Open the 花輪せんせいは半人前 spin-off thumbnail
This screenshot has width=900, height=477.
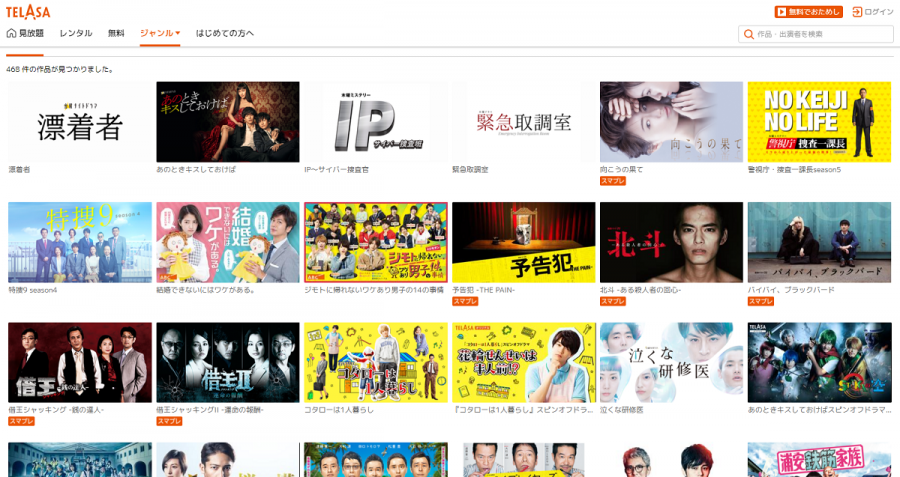(523, 362)
